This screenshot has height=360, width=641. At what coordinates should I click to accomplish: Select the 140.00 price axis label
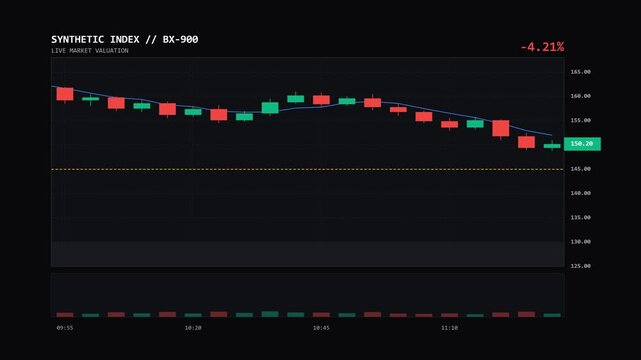(x=580, y=193)
